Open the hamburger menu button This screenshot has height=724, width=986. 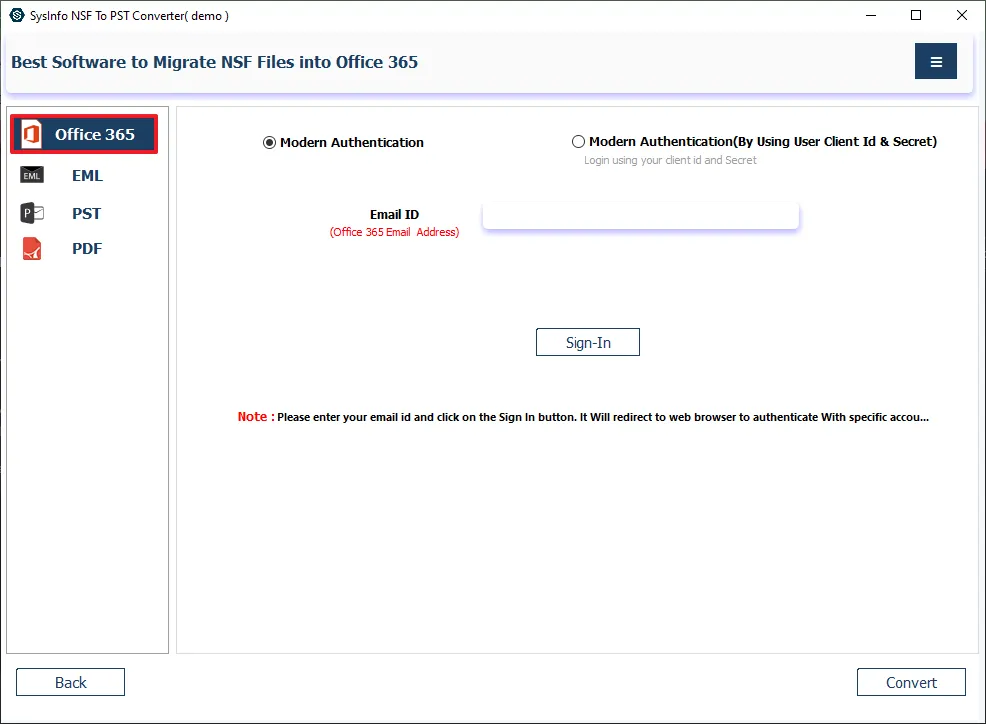pyautogui.click(x=935, y=61)
